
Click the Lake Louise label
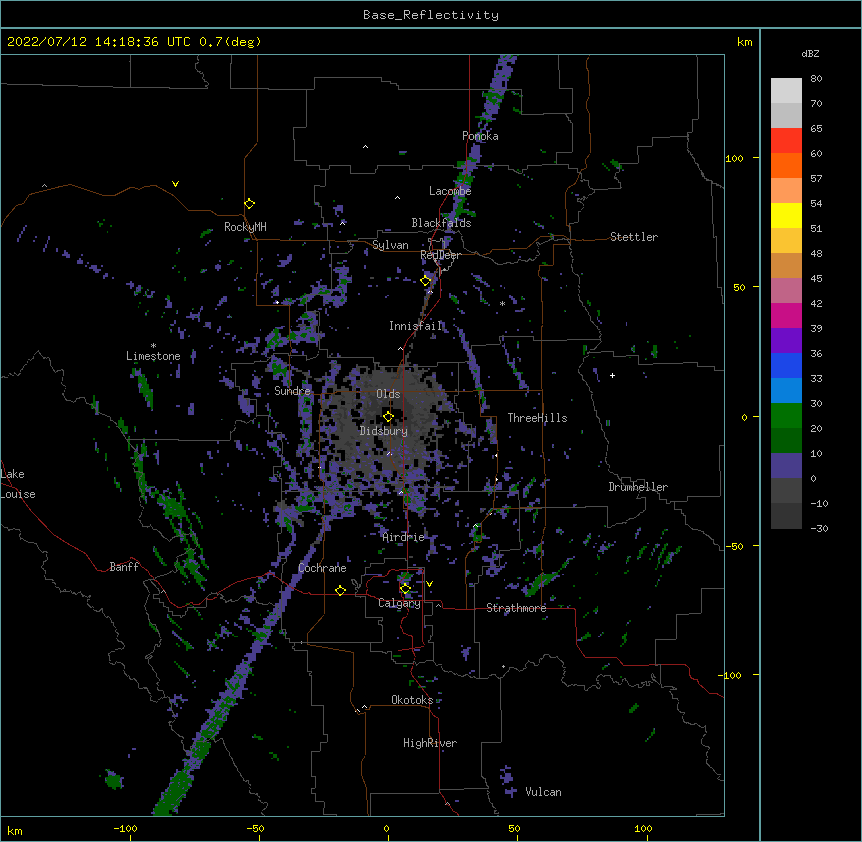tap(18, 484)
